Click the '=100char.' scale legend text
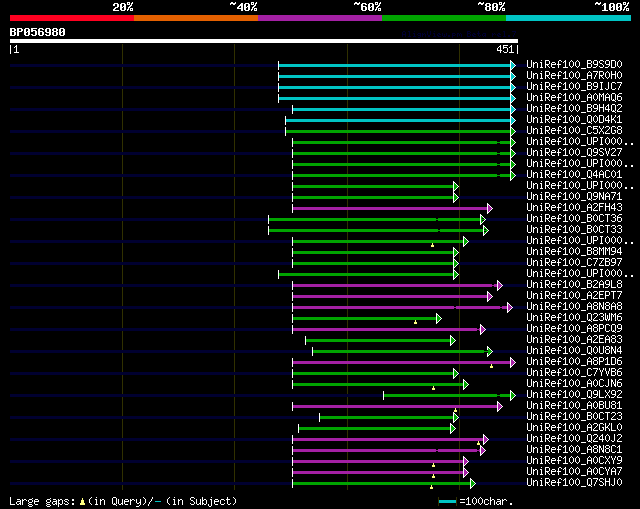This screenshot has height=509, width=640. (486, 501)
